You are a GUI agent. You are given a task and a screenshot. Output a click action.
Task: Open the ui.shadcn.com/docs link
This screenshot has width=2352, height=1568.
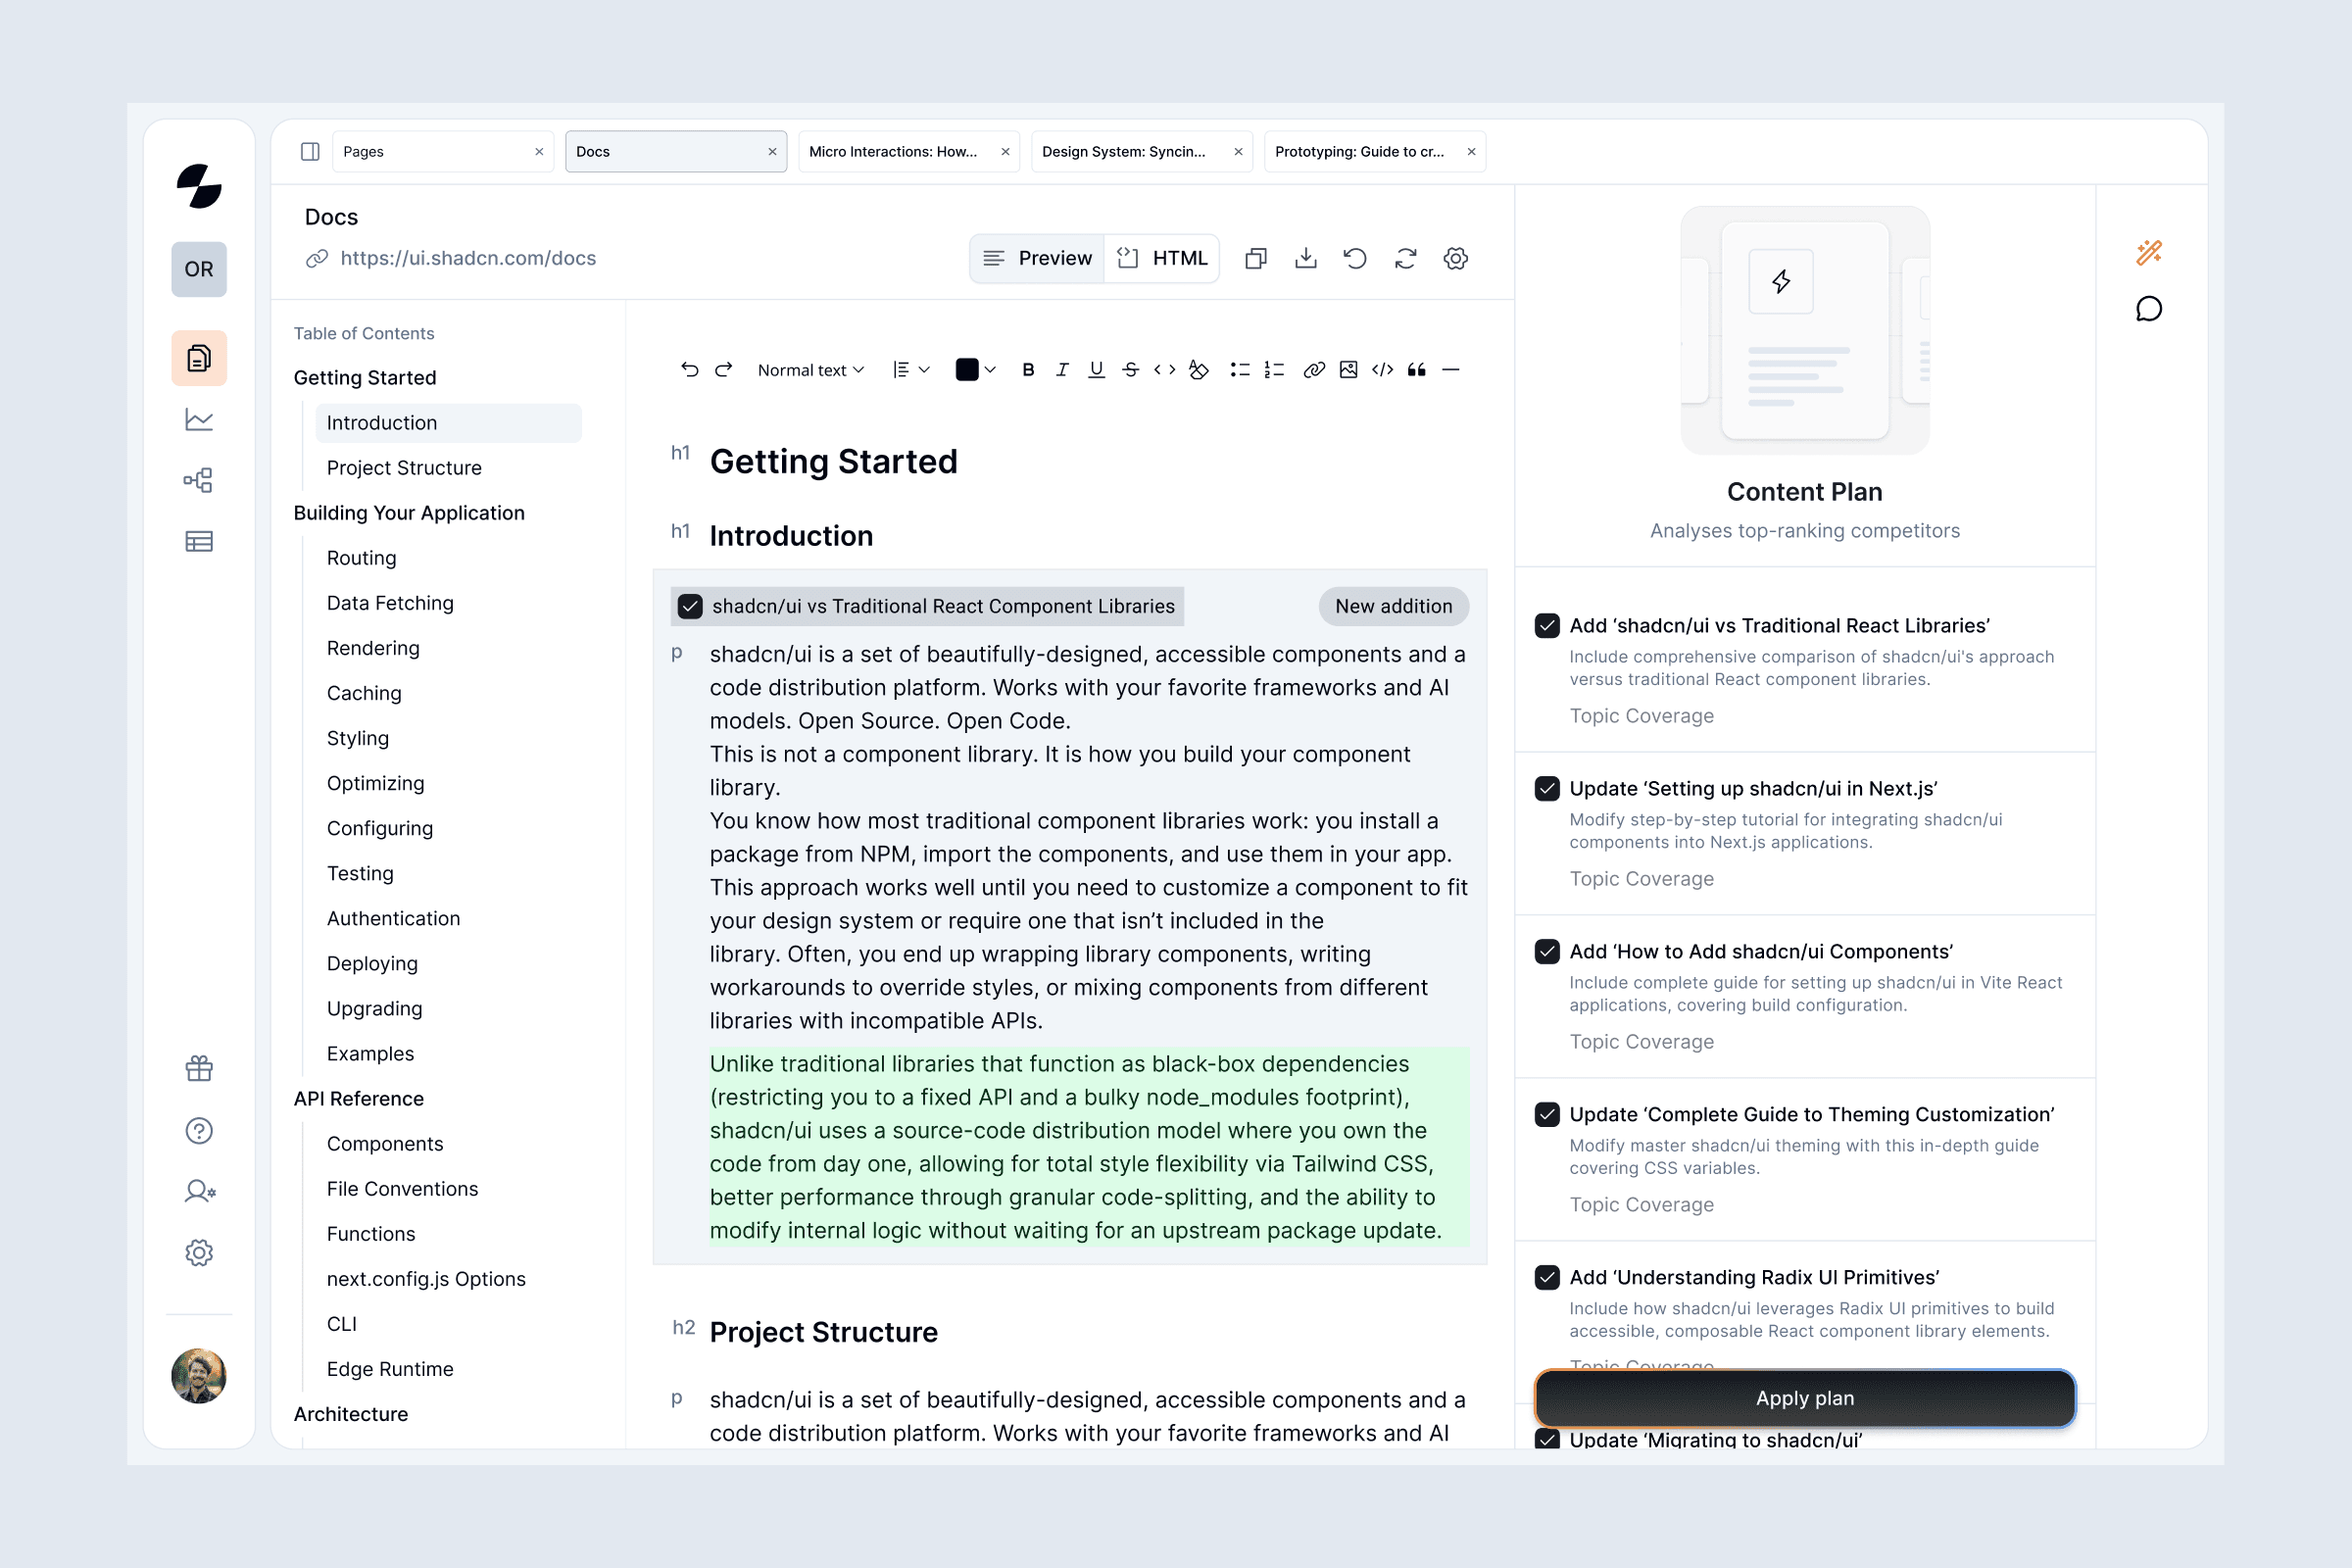pos(467,258)
